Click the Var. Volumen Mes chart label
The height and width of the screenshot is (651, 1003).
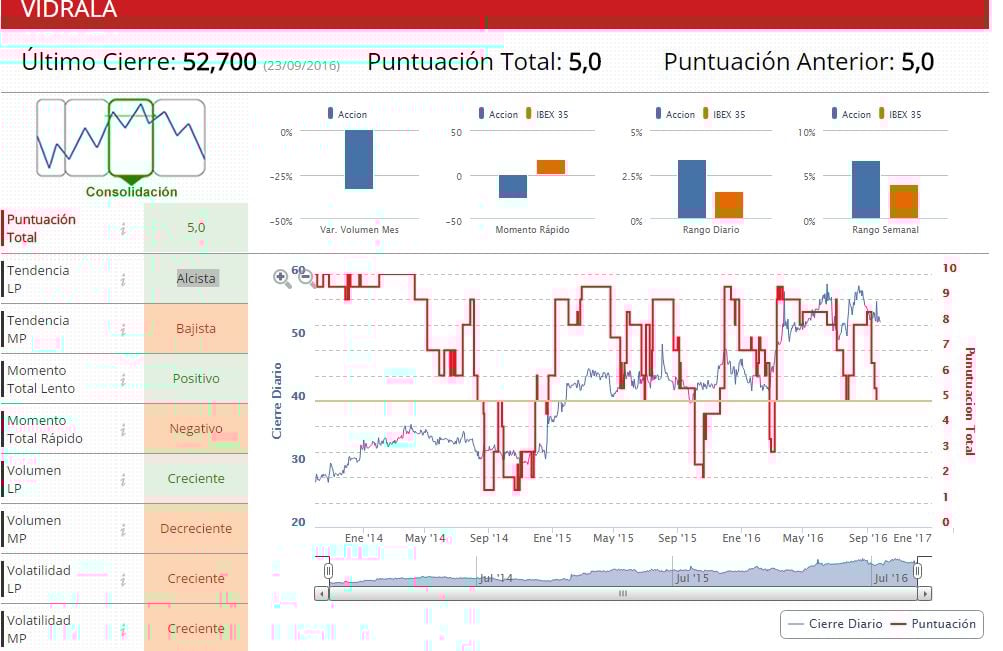(x=359, y=230)
